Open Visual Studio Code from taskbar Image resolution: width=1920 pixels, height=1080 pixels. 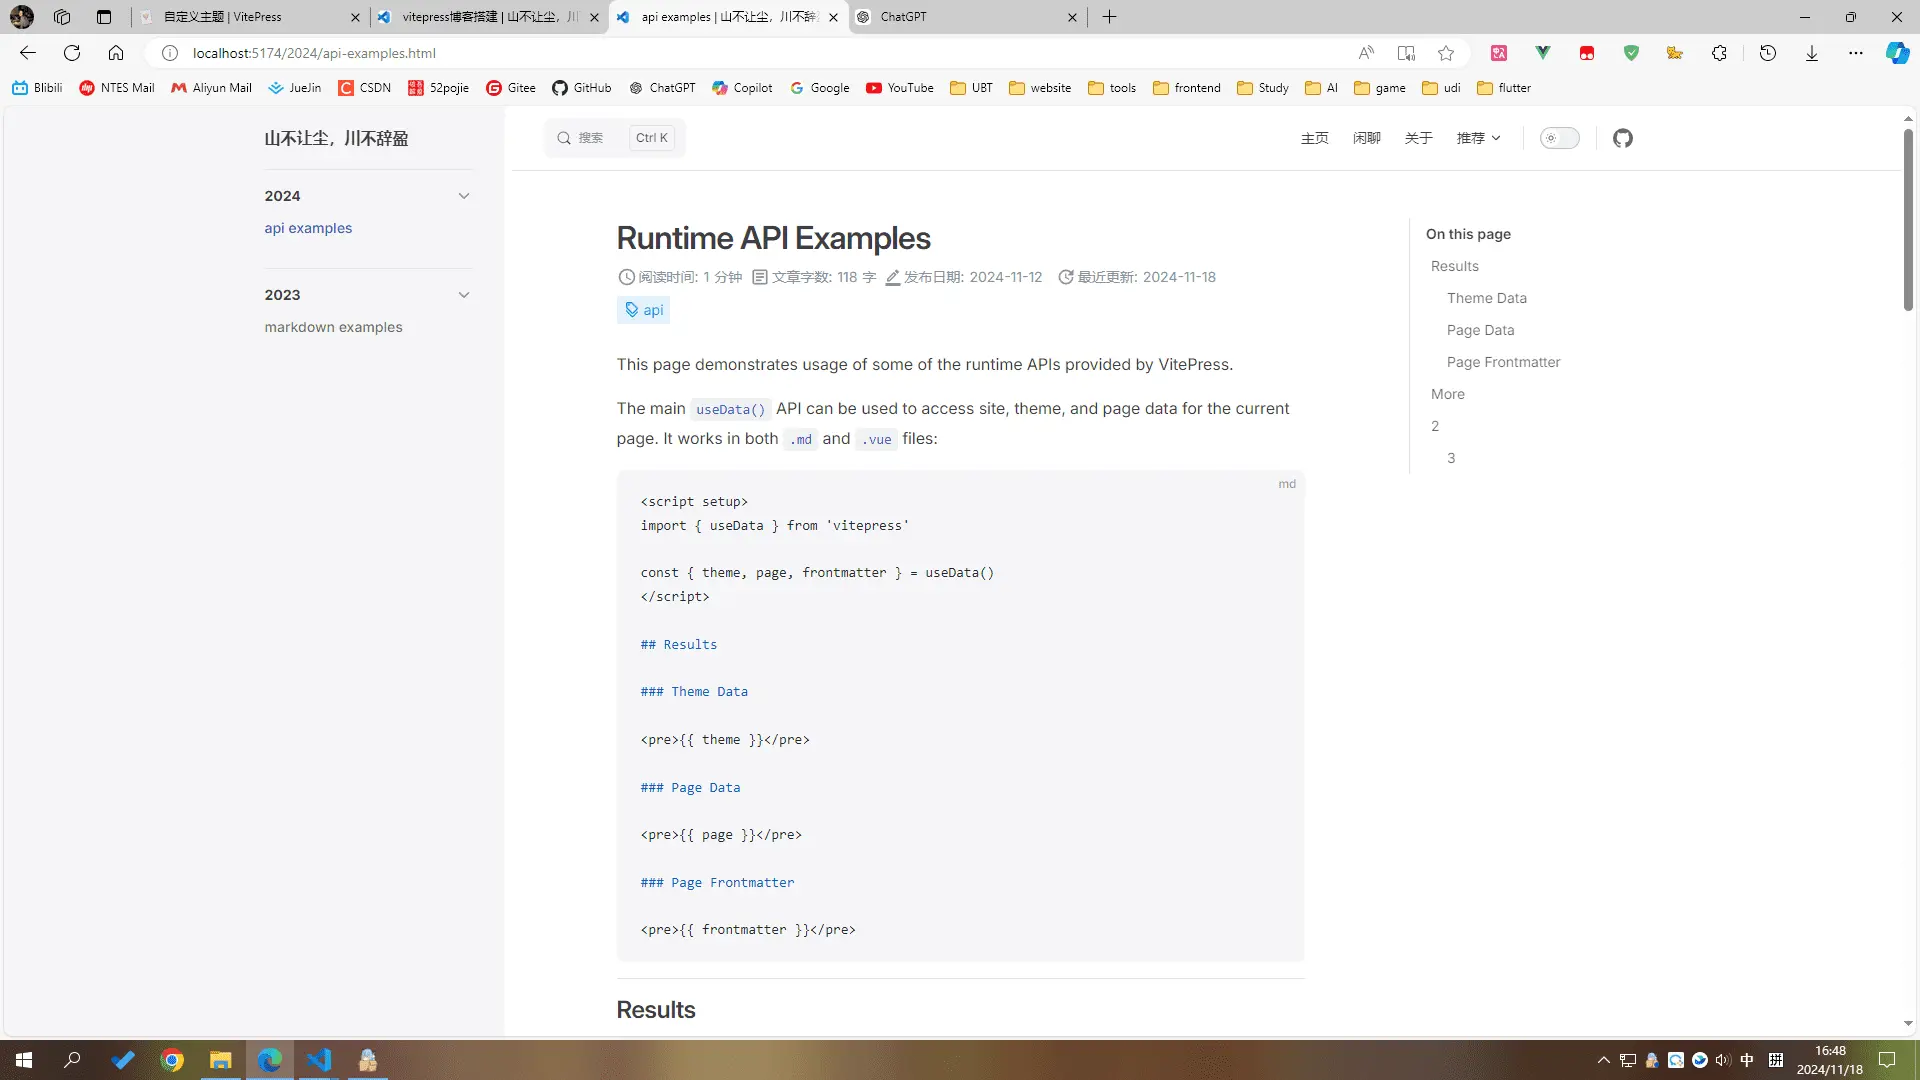319,1060
